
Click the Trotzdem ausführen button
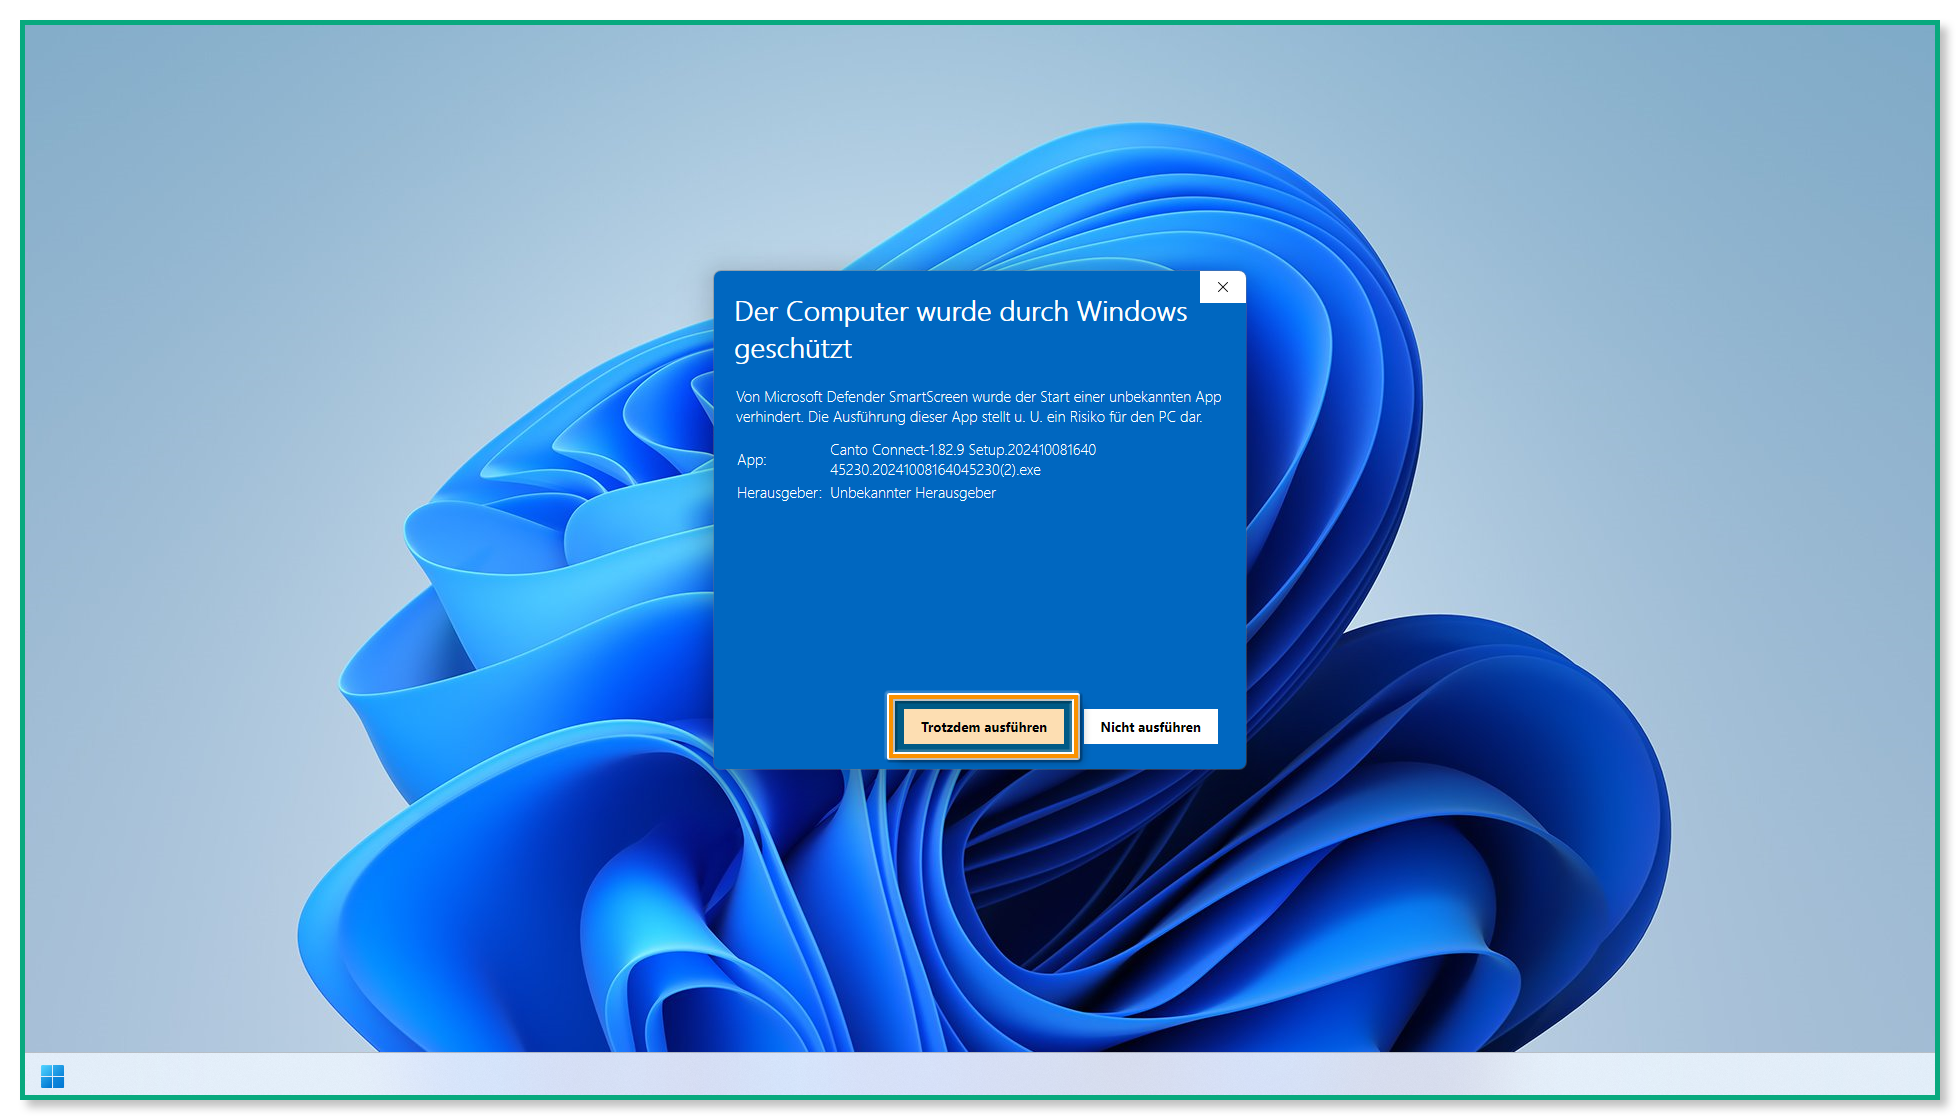tap(984, 727)
